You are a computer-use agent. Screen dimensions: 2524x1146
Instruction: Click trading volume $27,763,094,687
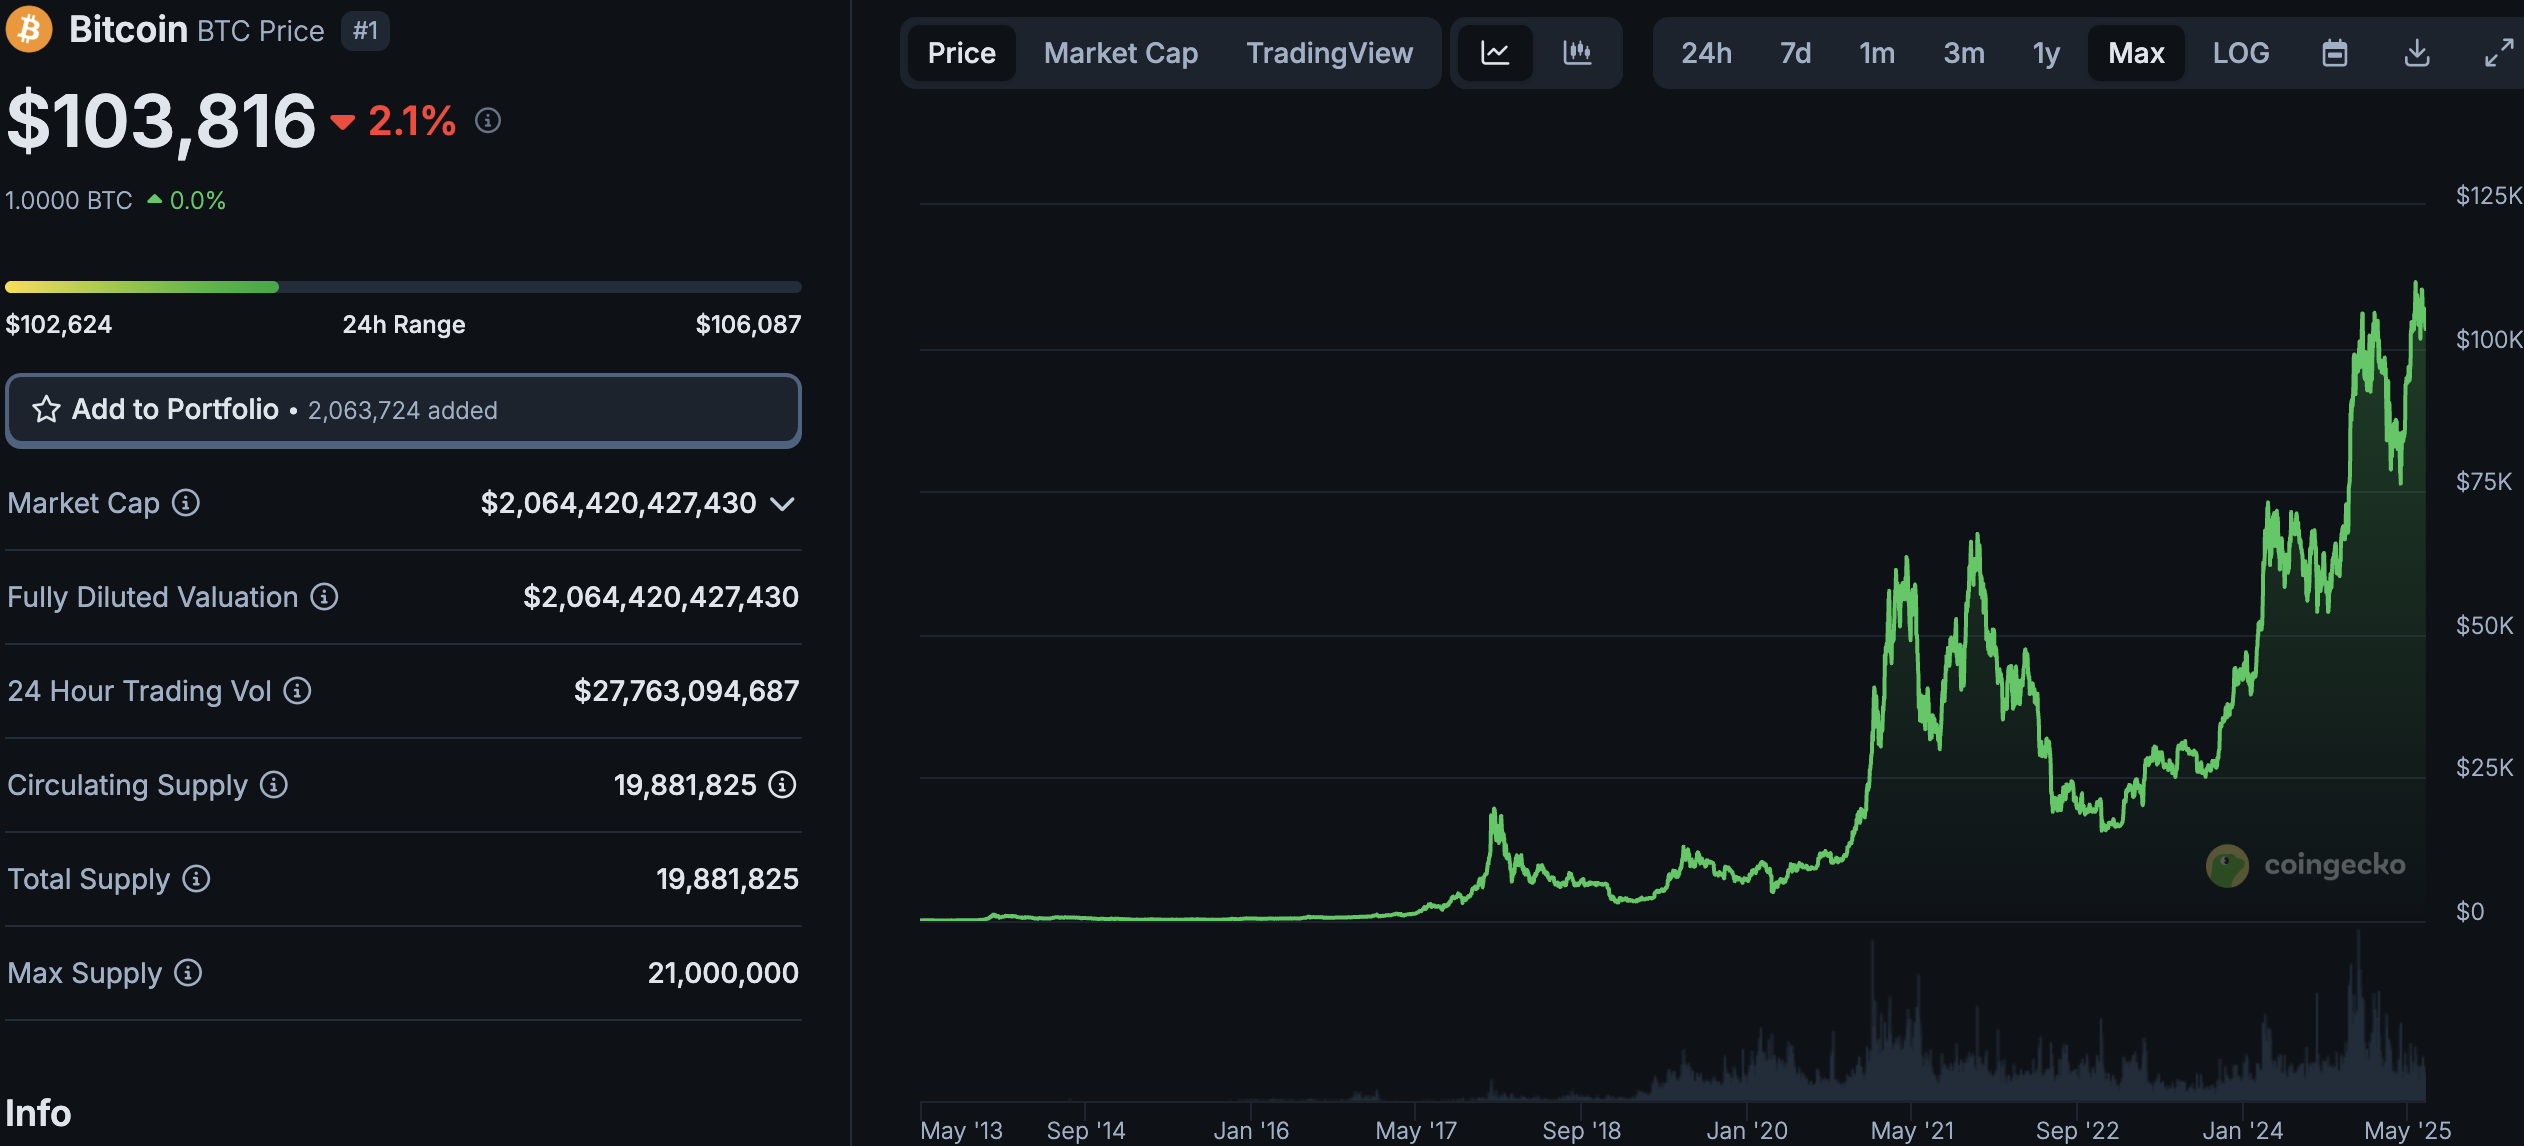686,691
